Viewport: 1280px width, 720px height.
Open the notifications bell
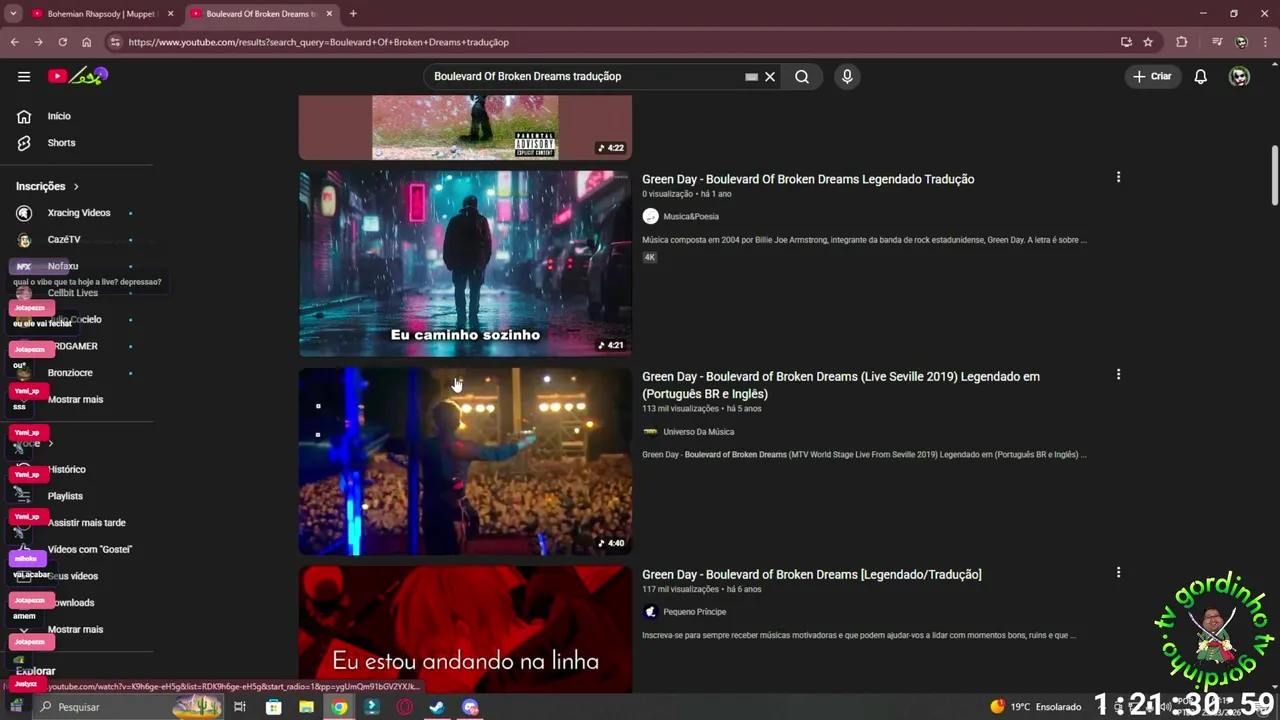1200,76
